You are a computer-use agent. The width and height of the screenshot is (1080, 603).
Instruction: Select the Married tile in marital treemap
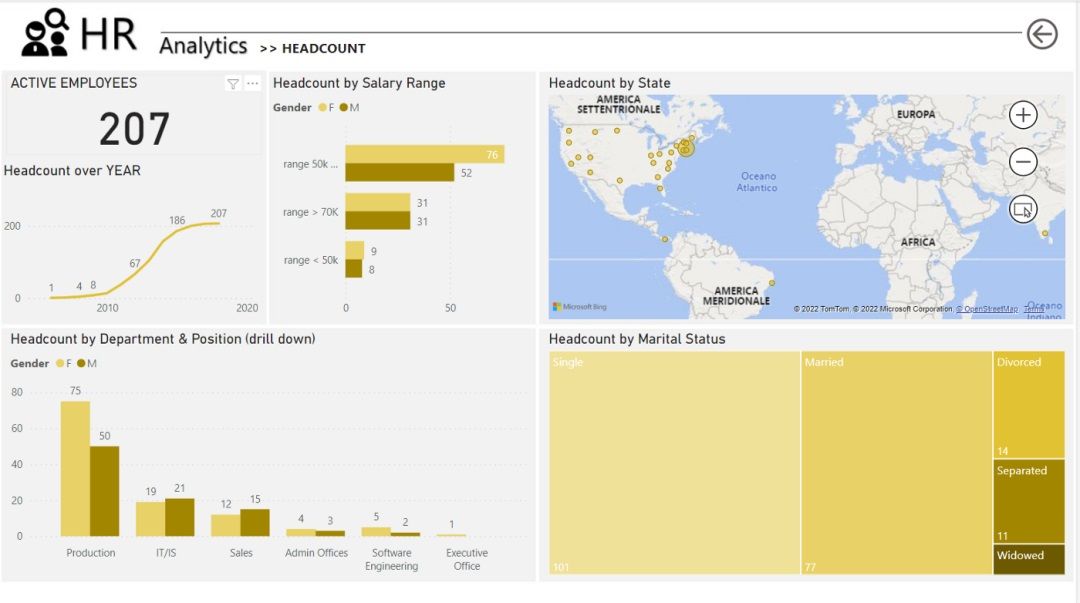pos(897,463)
